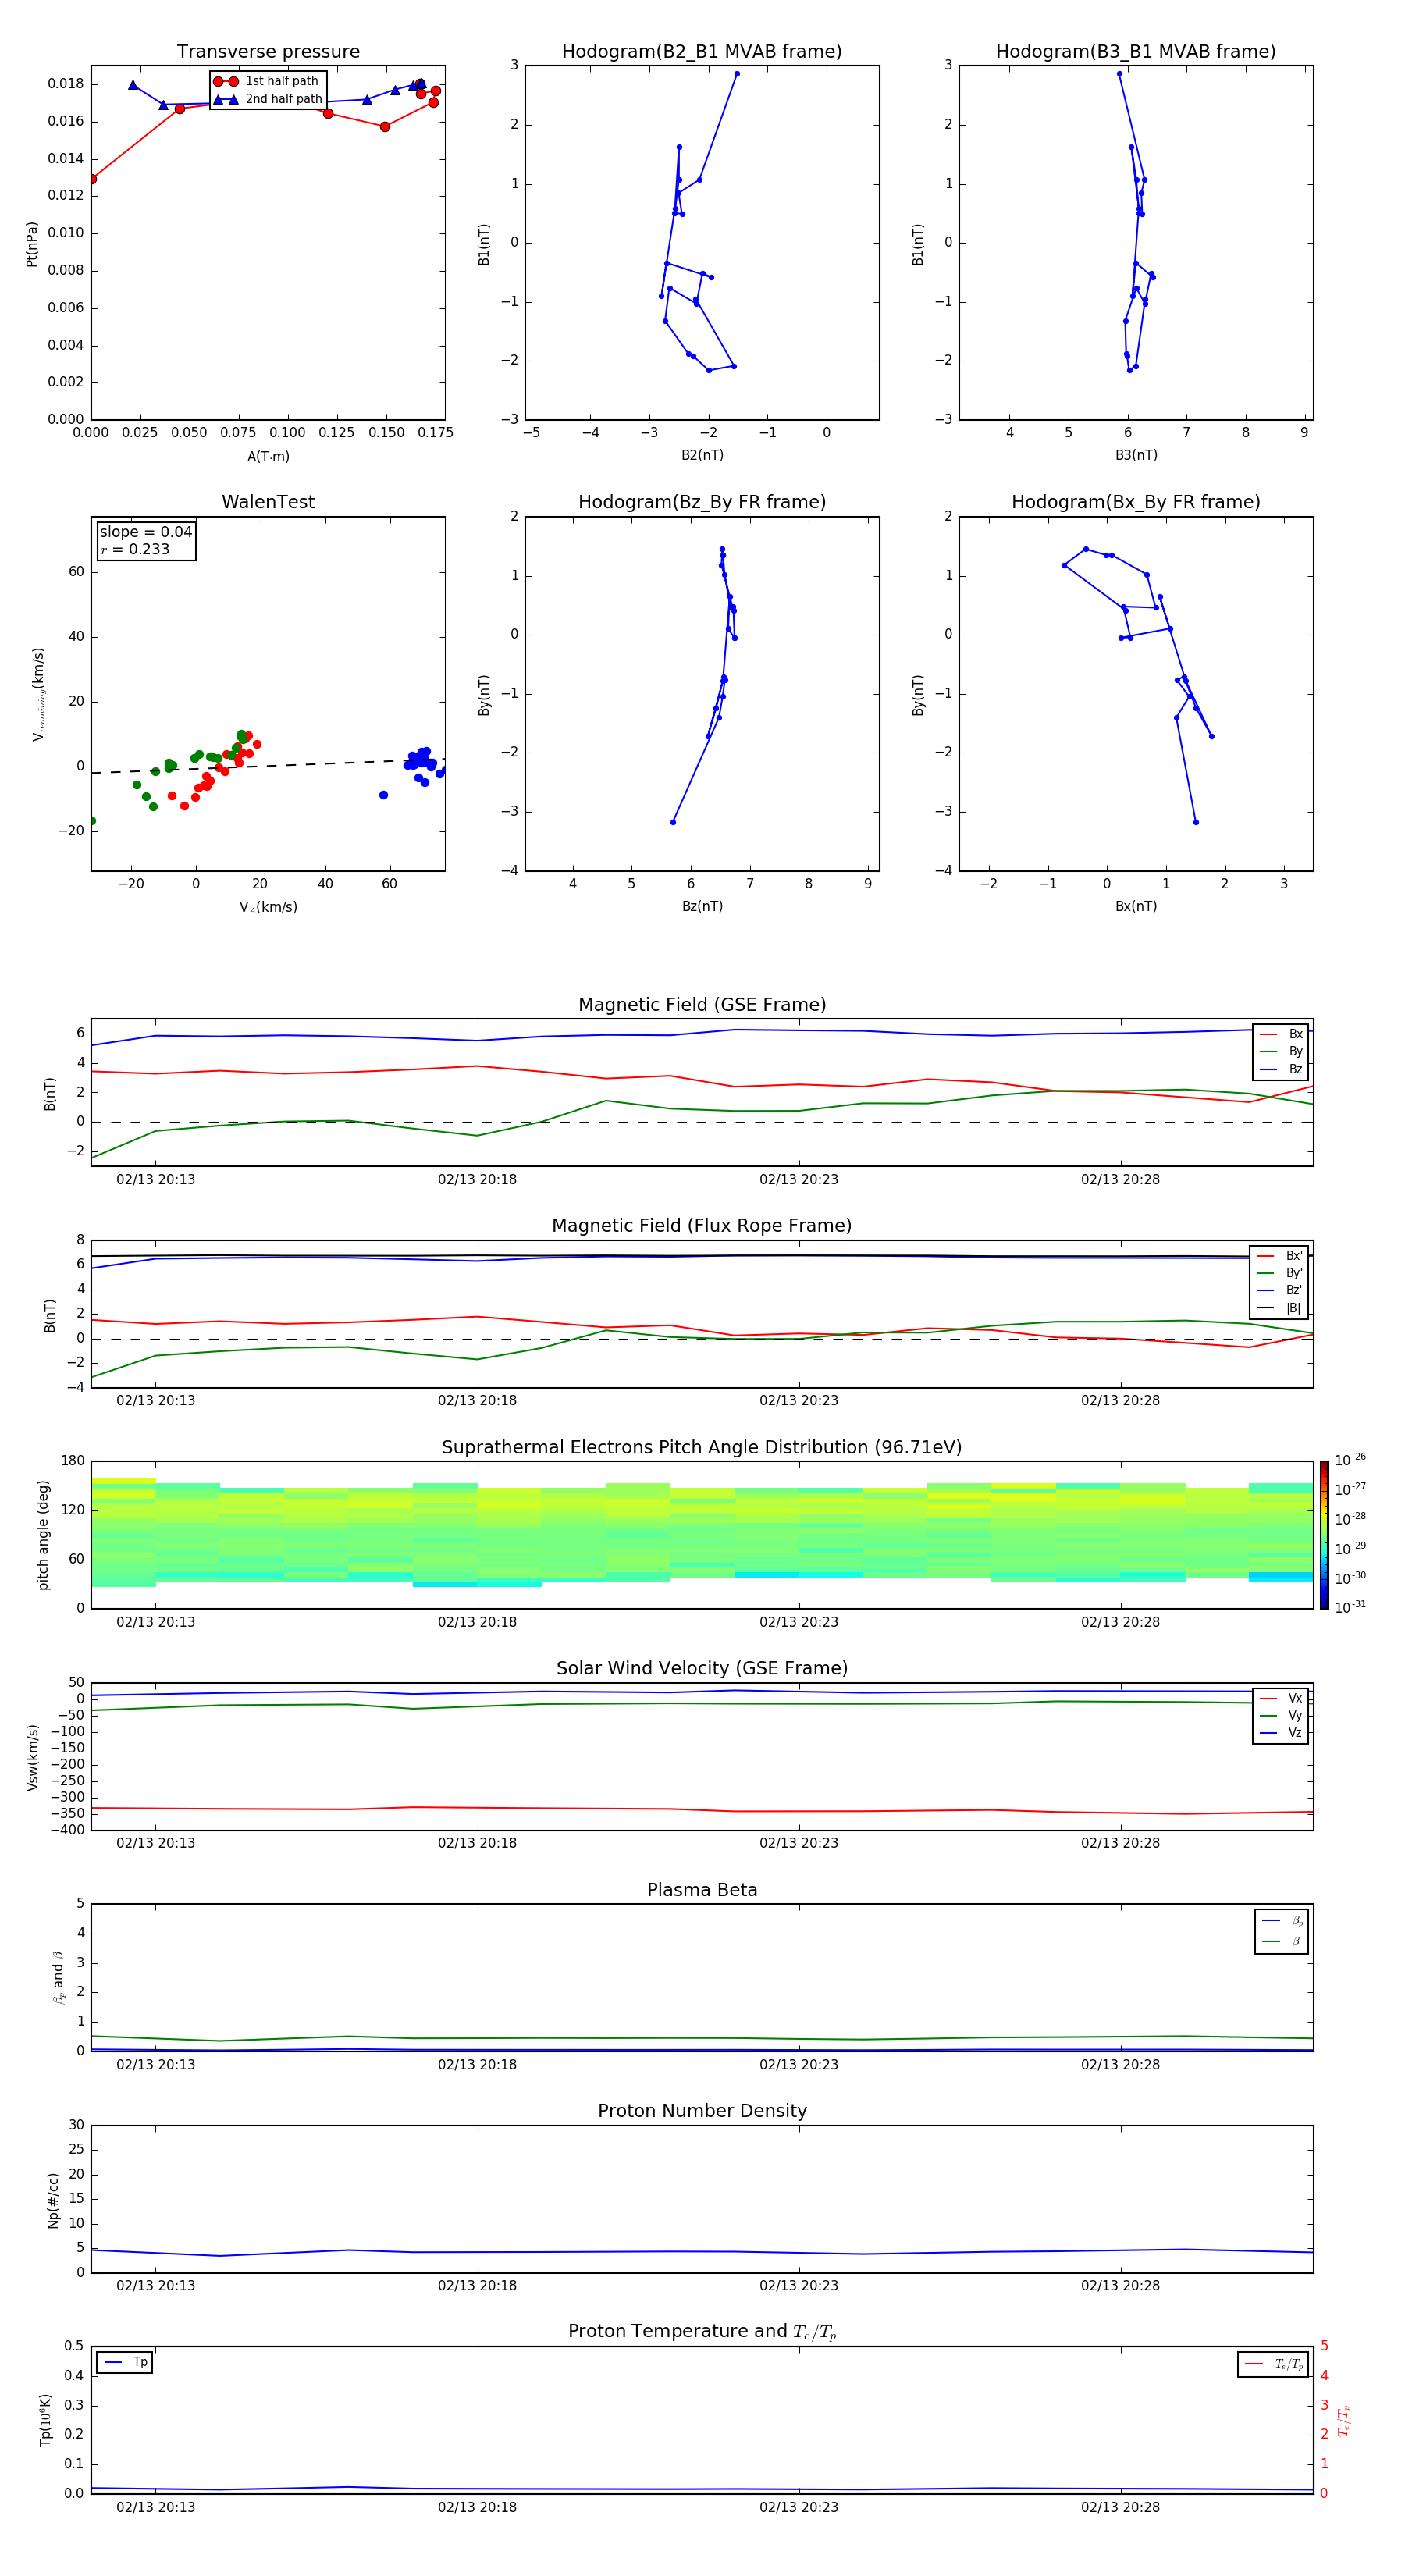Click '02/13 20:28' tick under temperature panel

click(1120, 2508)
